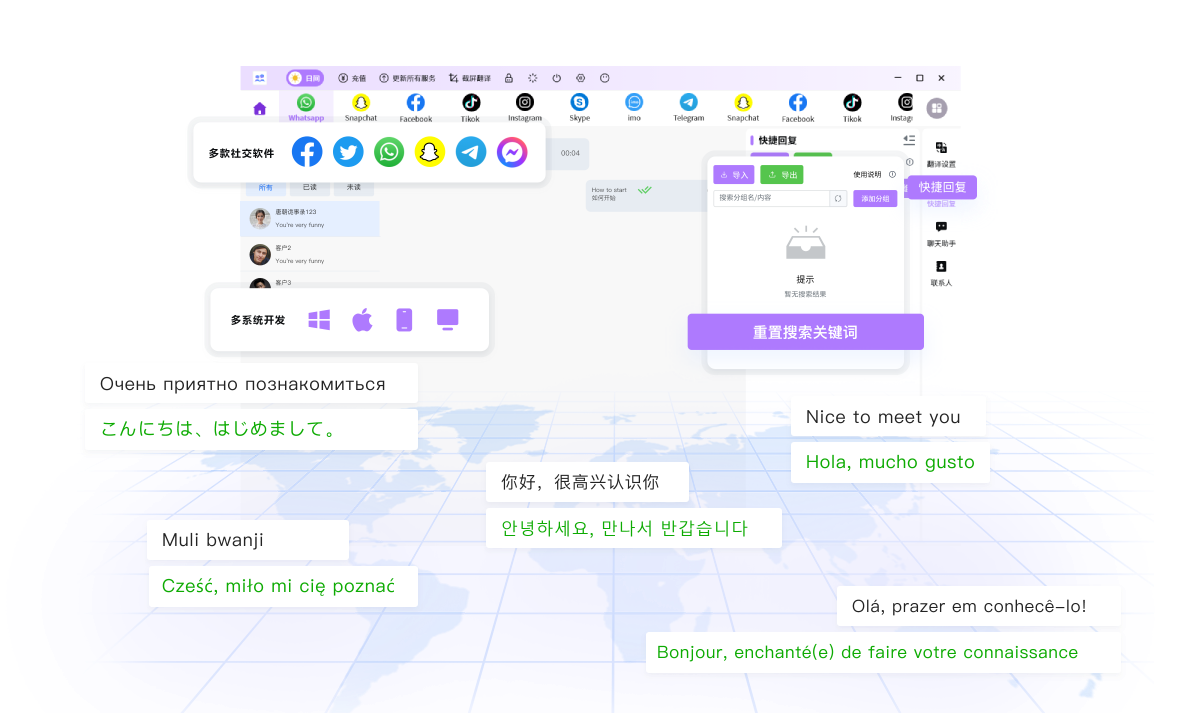
Task: Click the mobile phone icon in 多系统开发 card
Action: [404, 320]
